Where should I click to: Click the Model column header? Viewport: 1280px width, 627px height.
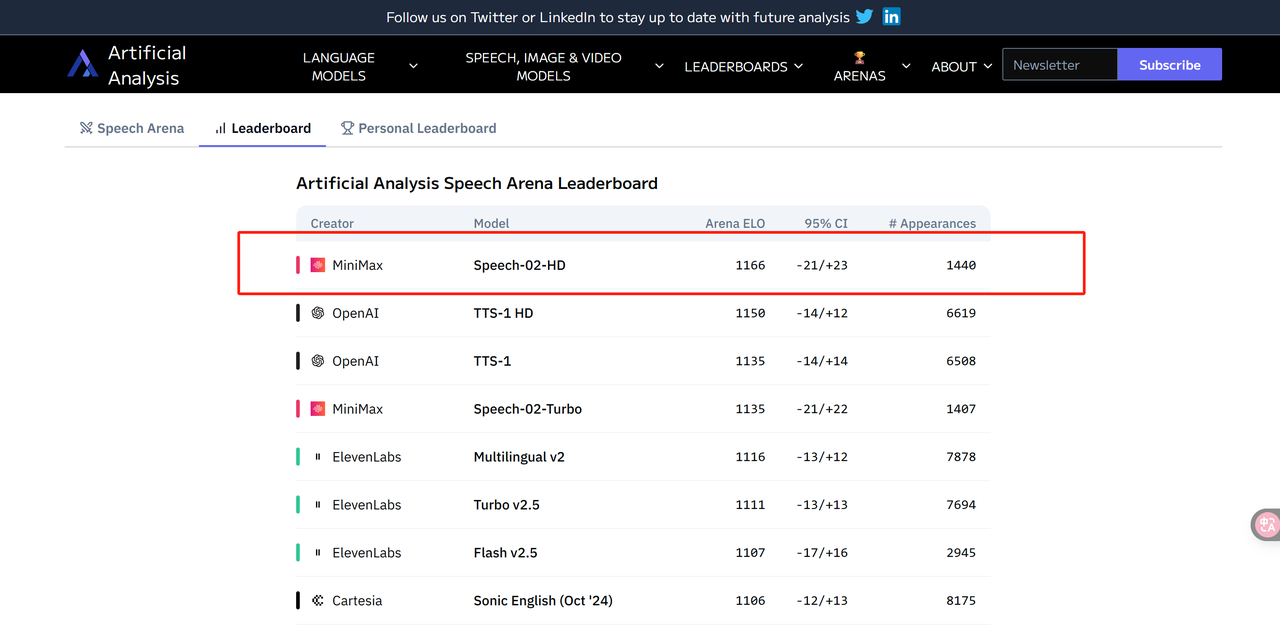tap(491, 224)
